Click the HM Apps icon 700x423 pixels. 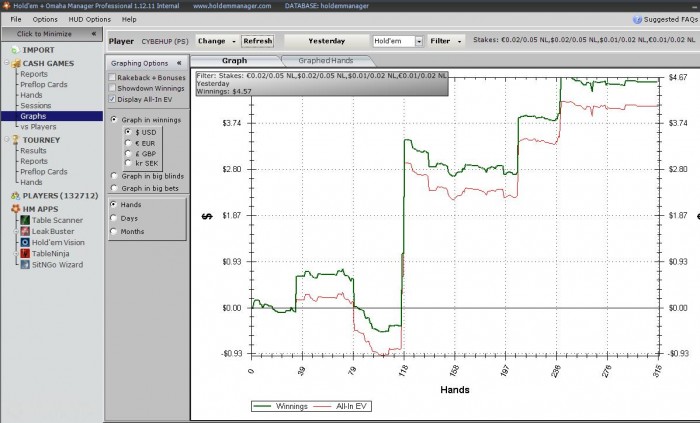point(16,209)
